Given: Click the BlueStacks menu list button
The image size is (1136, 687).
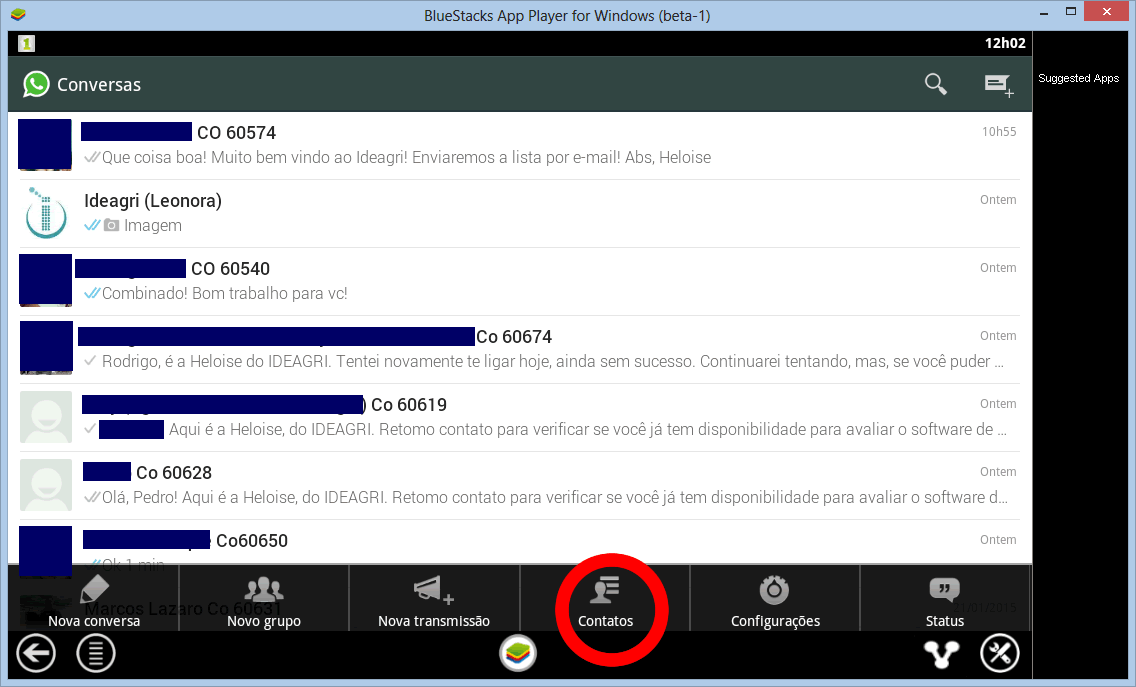Looking at the screenshot, I should click(x=96, y=654).
